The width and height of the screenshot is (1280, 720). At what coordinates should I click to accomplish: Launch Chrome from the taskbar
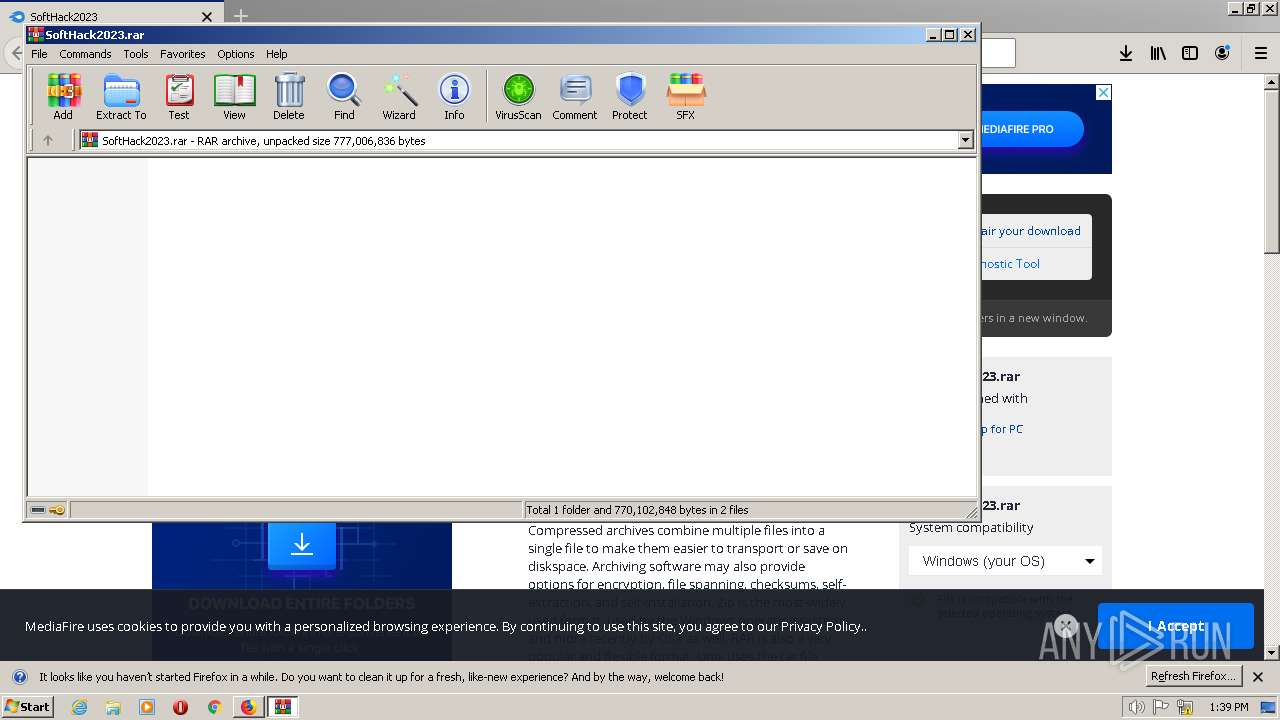(214, 707)
